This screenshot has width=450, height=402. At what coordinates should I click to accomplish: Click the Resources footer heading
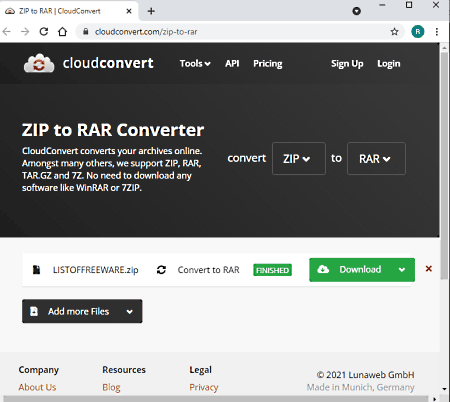click(124, 370)
